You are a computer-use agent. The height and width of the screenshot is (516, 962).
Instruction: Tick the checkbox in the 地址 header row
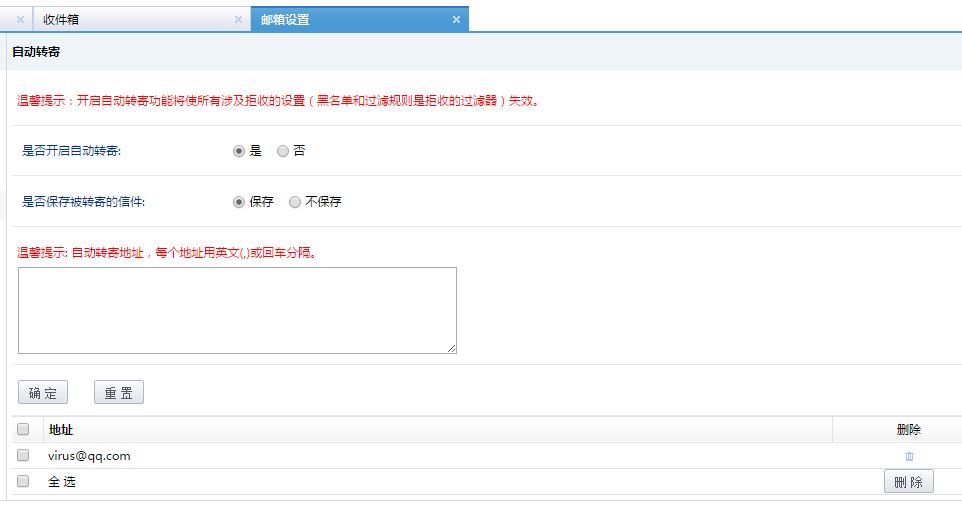click(x=23, y=429)
